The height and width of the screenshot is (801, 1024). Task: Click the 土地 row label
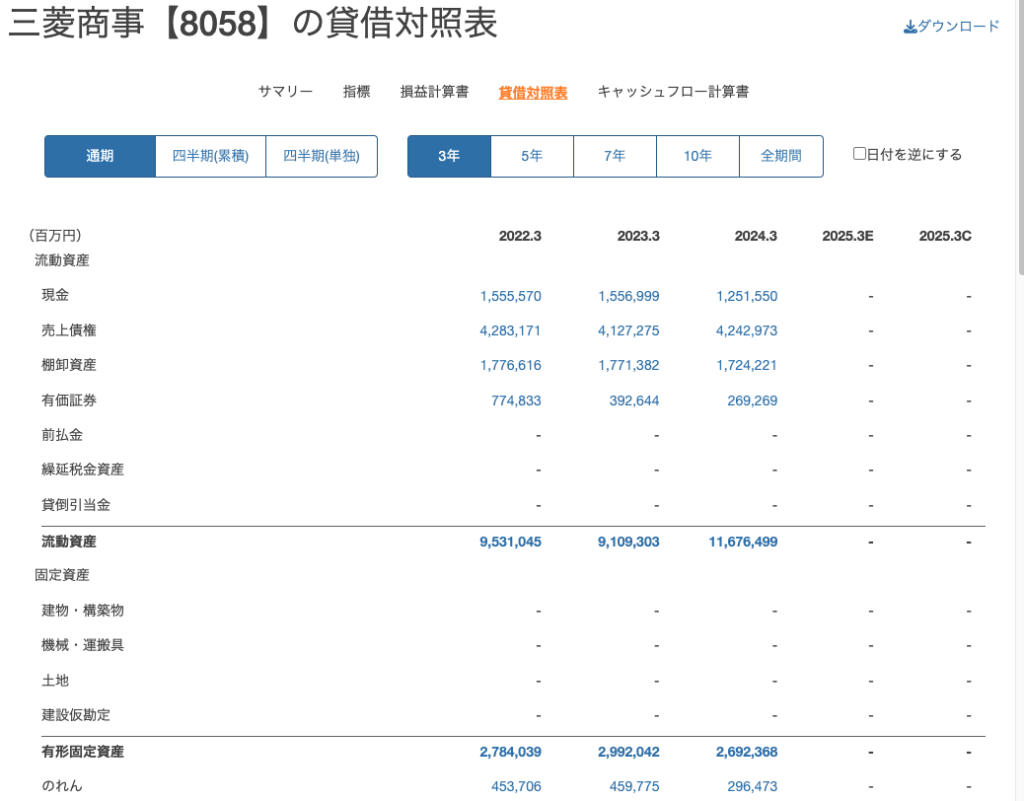coord(56,680)
